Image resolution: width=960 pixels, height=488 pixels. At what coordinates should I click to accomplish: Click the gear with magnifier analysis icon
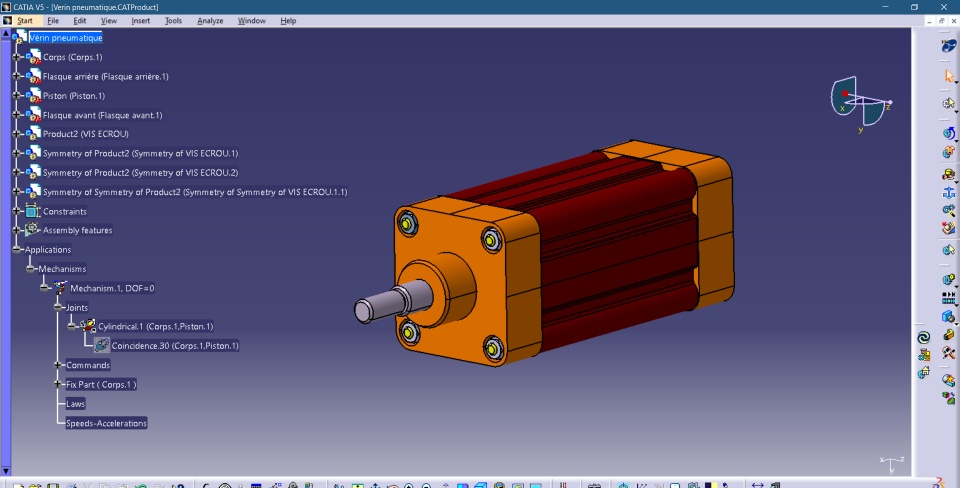tap(948, 211)
